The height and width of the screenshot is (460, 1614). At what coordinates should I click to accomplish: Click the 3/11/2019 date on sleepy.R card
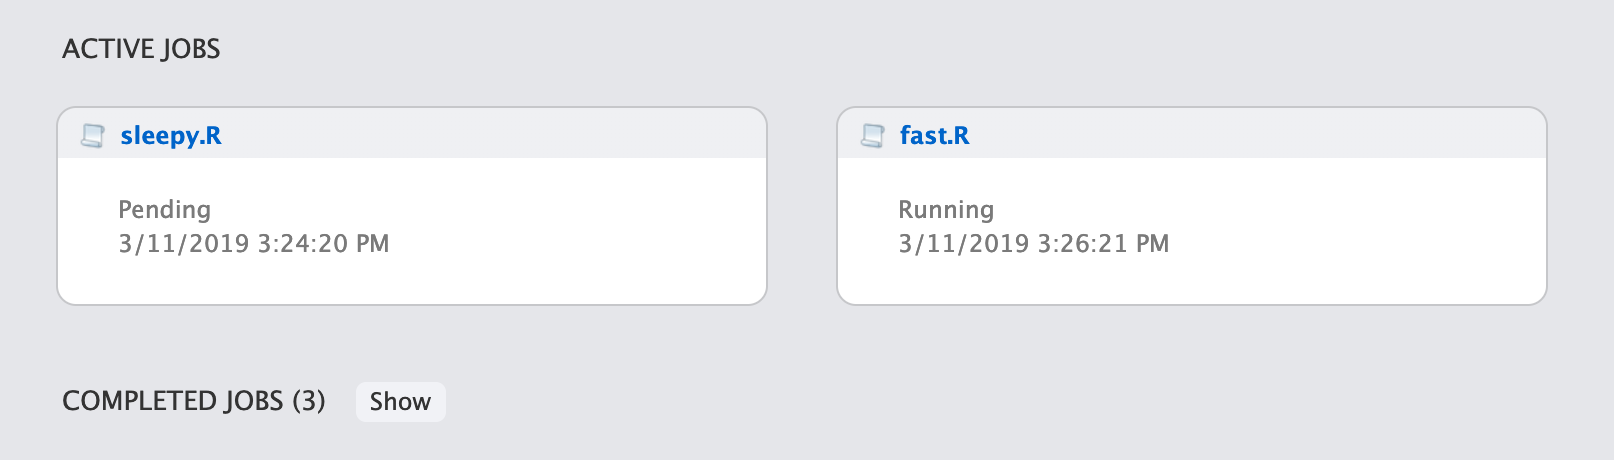[x=183, y=243]
